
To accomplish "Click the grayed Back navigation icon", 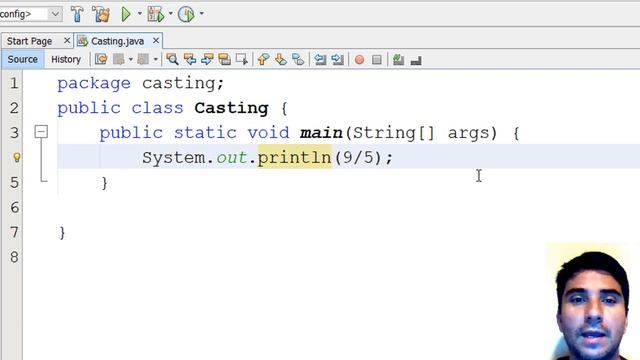I will point(119,60).
